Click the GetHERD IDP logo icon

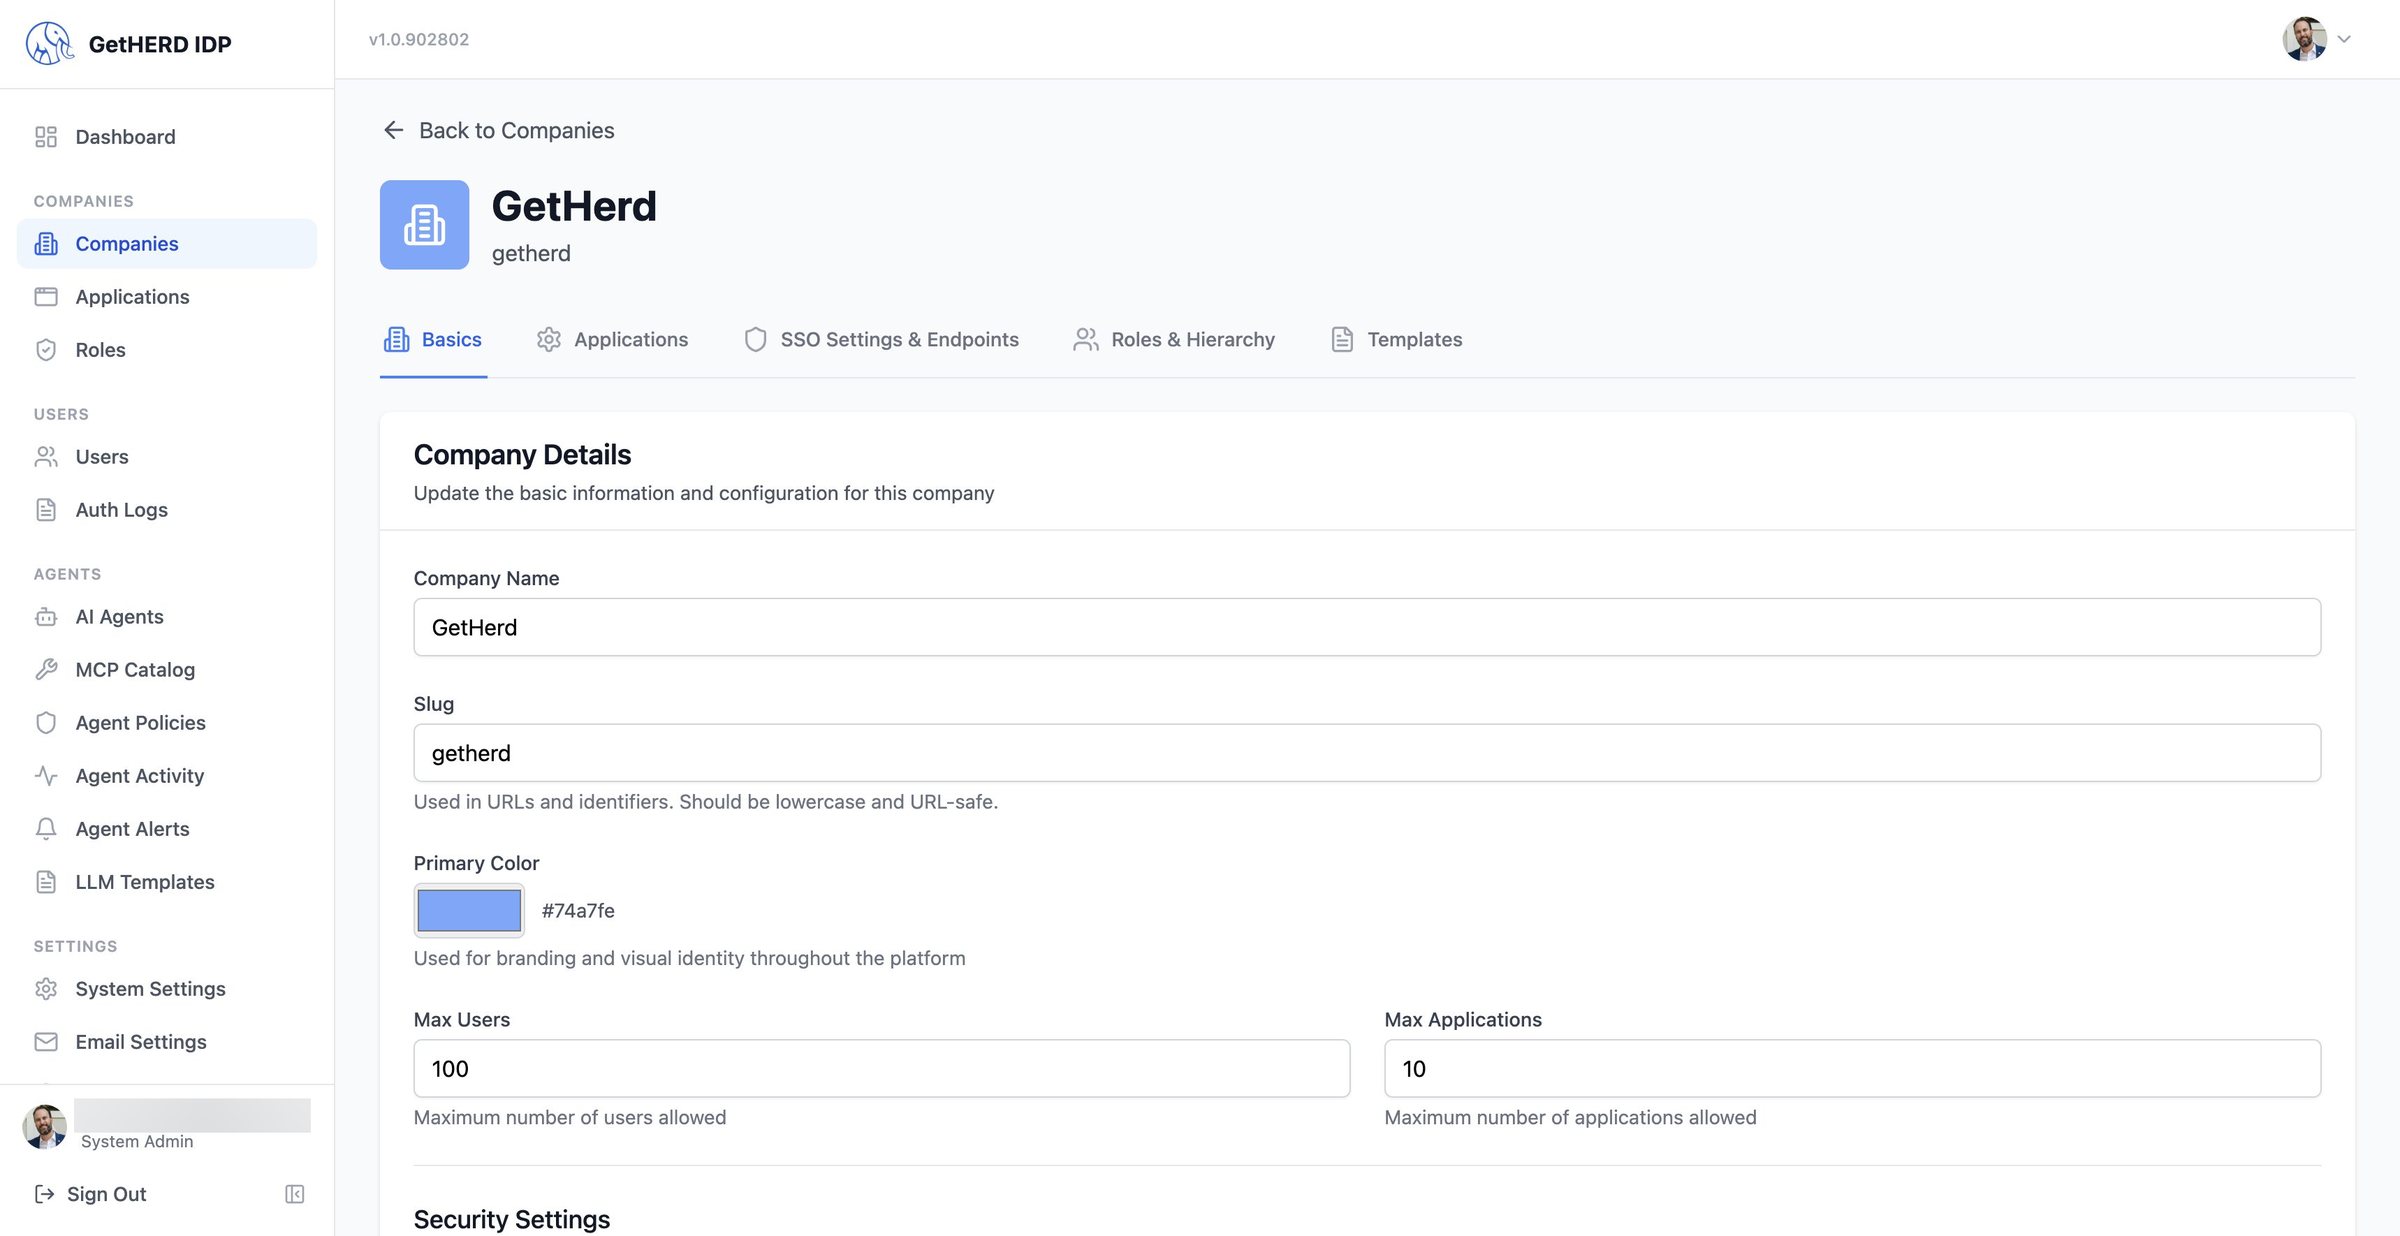pos(49,43)
